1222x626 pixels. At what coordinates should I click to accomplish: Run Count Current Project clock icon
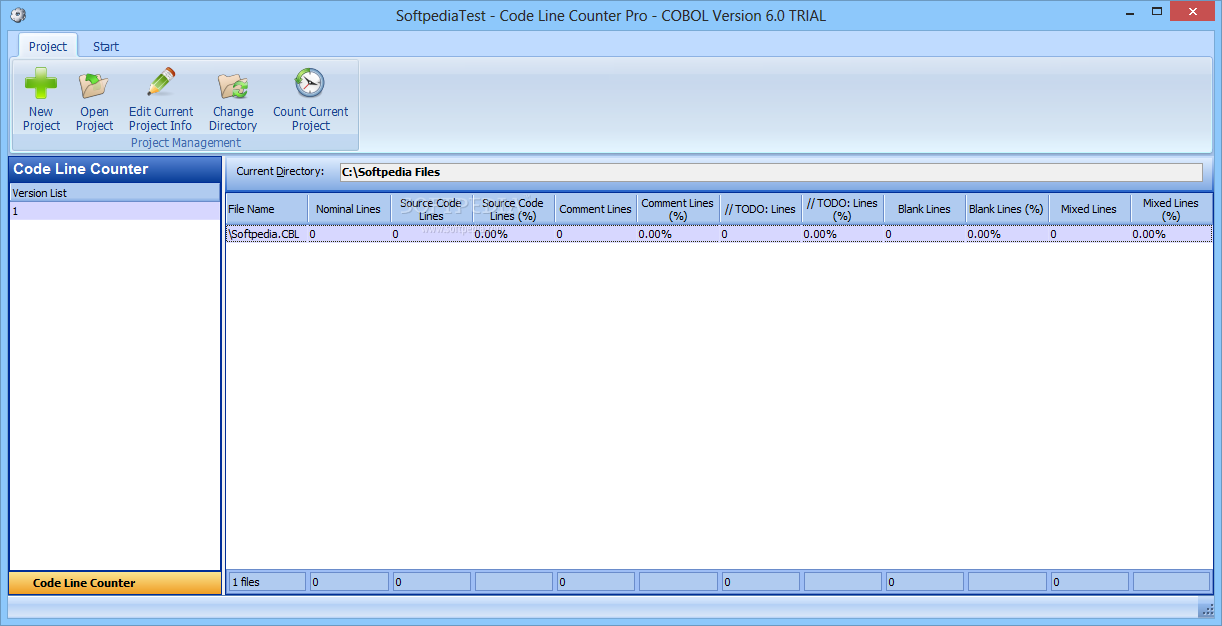tap(310, 84)
